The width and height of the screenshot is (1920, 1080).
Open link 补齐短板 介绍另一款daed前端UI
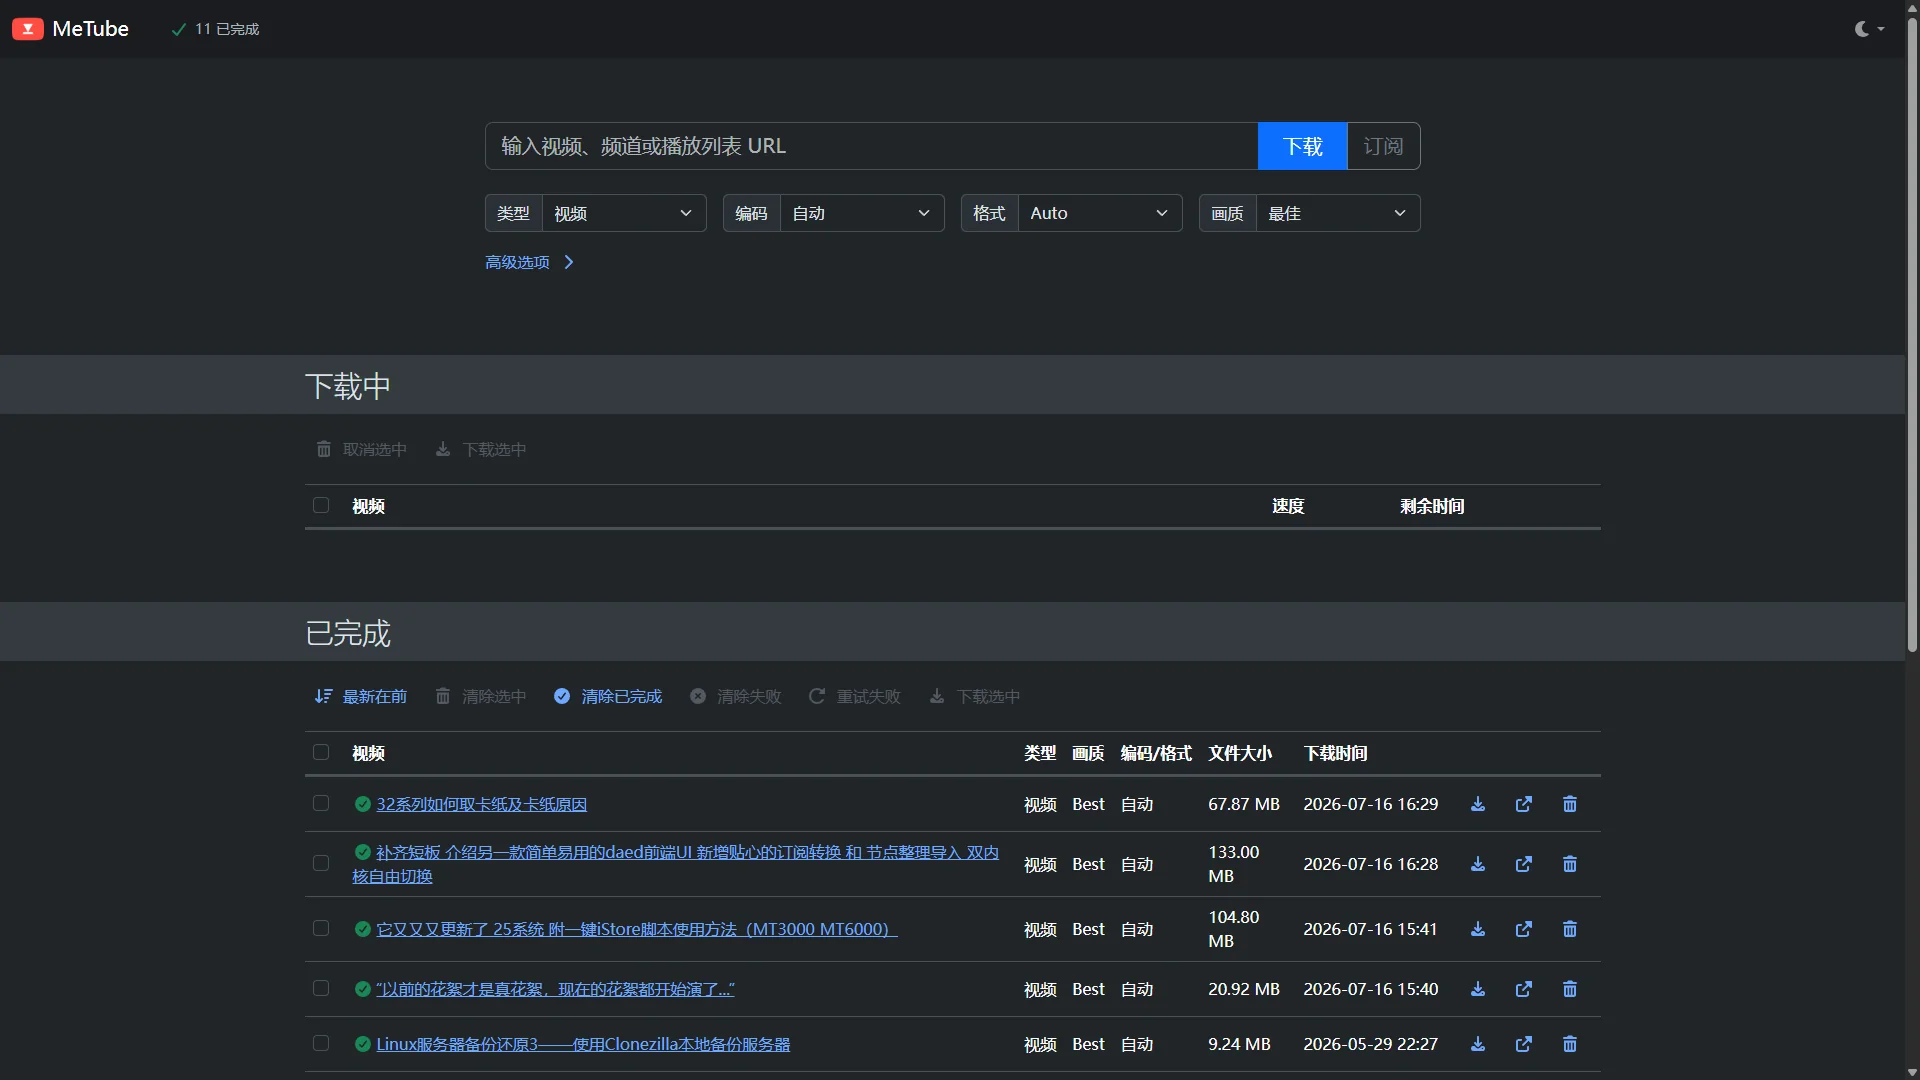(675, 865)
